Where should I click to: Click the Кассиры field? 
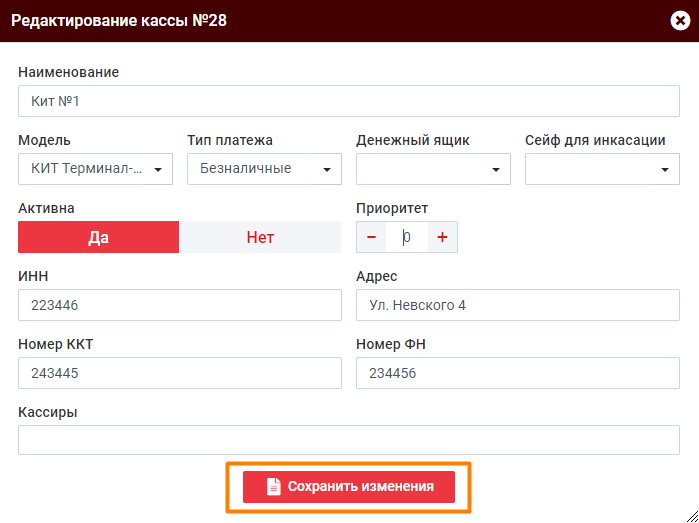click(x=348, y=440)
